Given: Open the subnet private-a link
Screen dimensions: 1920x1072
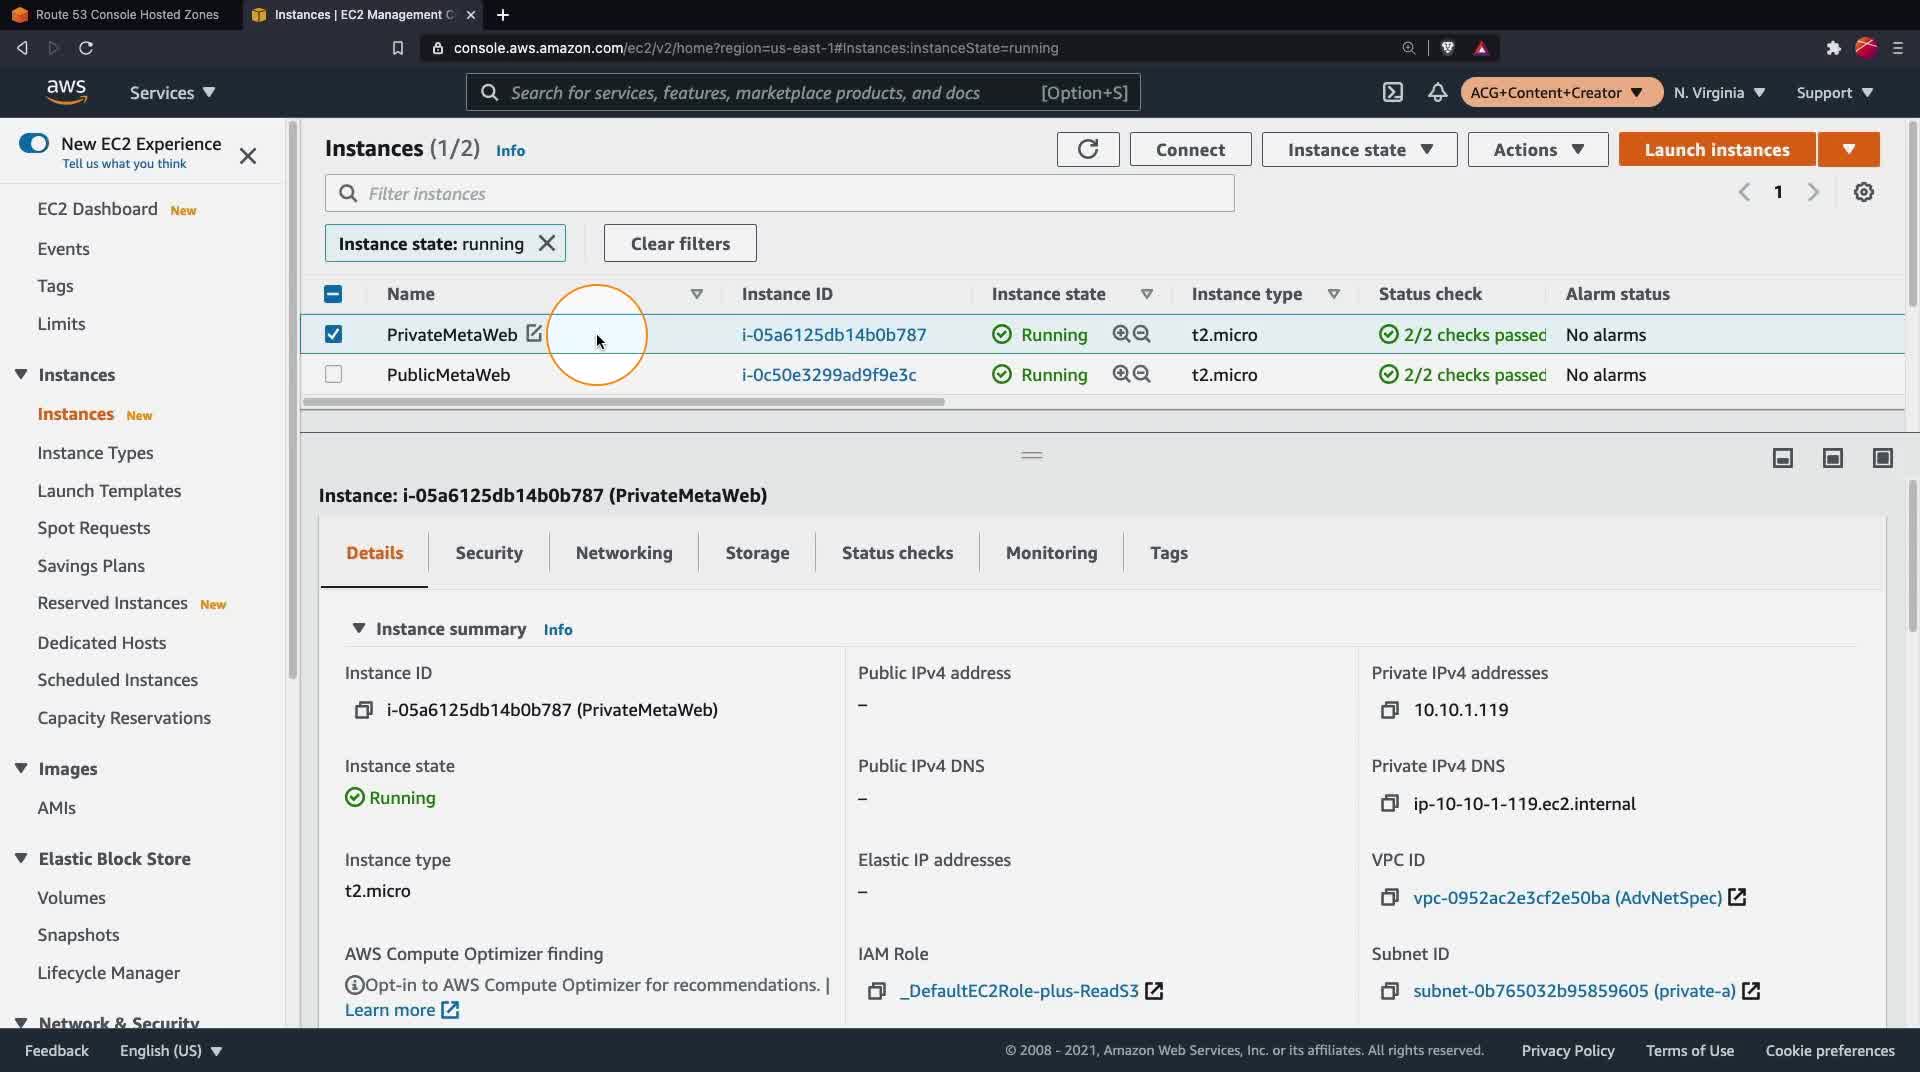Looking at the screenshot, I should (x=1573, y=991).
